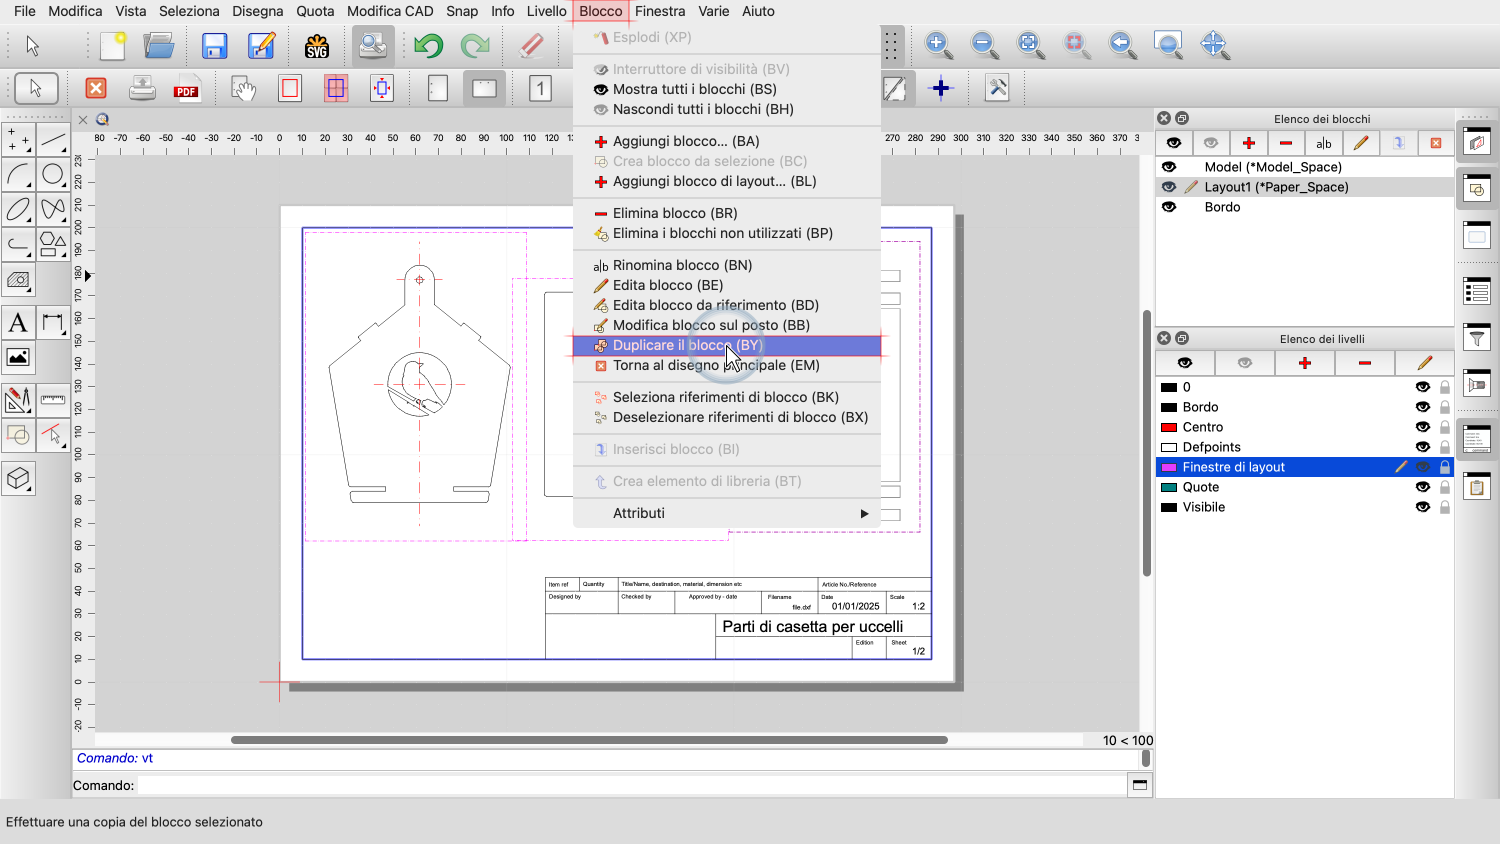This screenshot has width=1500, height=844.
Task: Click the save floppy disk icon
Action: point(214,46)
